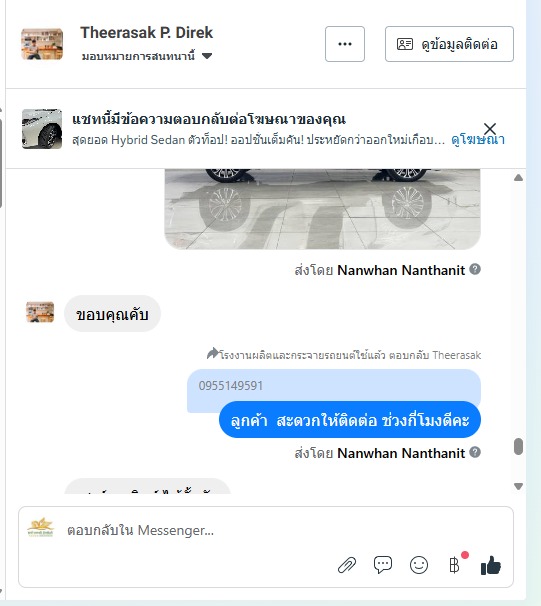Click the forwarded reply arrow icon
Image resolution: width=541 pixels, height=606 pixels.
point(213,353)
